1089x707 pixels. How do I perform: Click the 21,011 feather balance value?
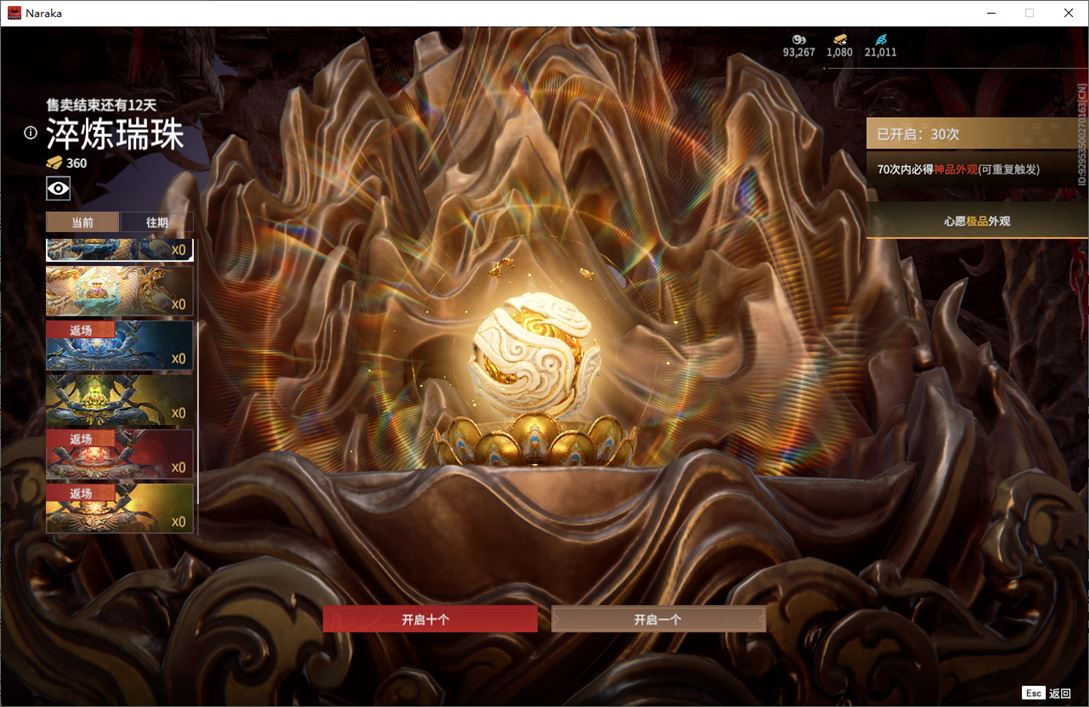[881, 52]
